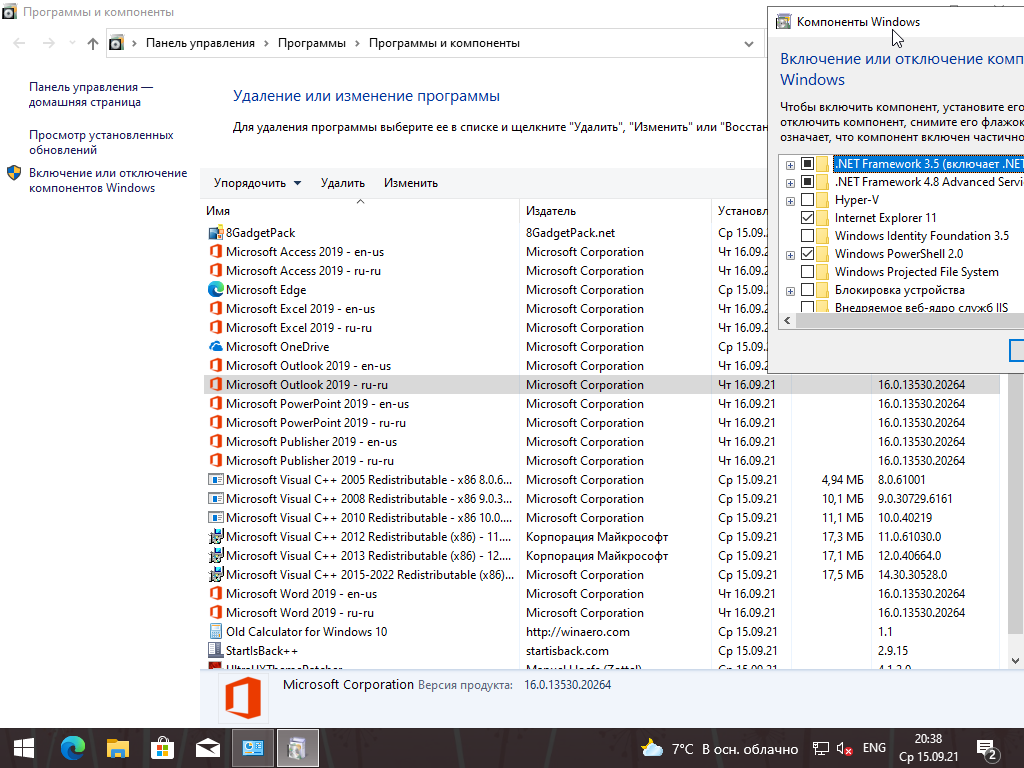1024x768 pixels.
Task: Open the notification center icon
Action: coord(986,748)
